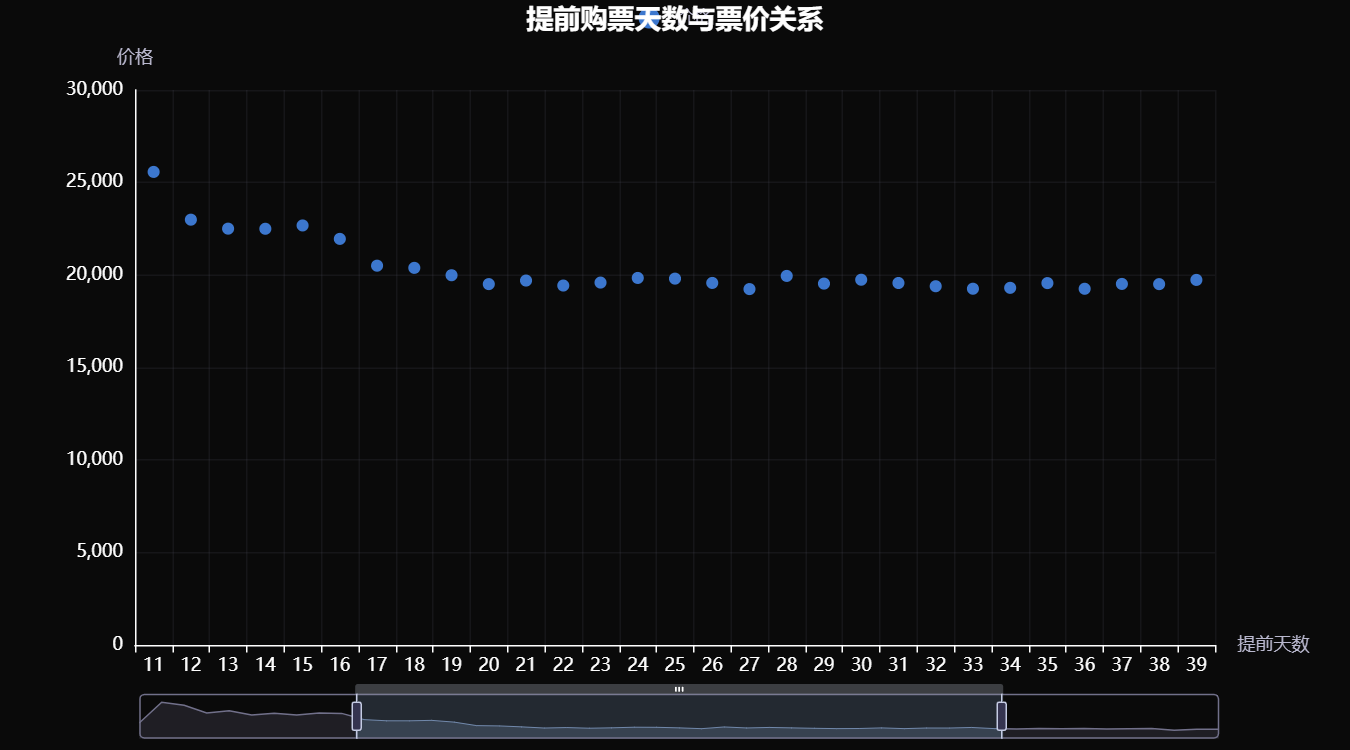Viewport: 1350px width, 750px height.
Task: Click the data point for day 28
Action: 787,276
